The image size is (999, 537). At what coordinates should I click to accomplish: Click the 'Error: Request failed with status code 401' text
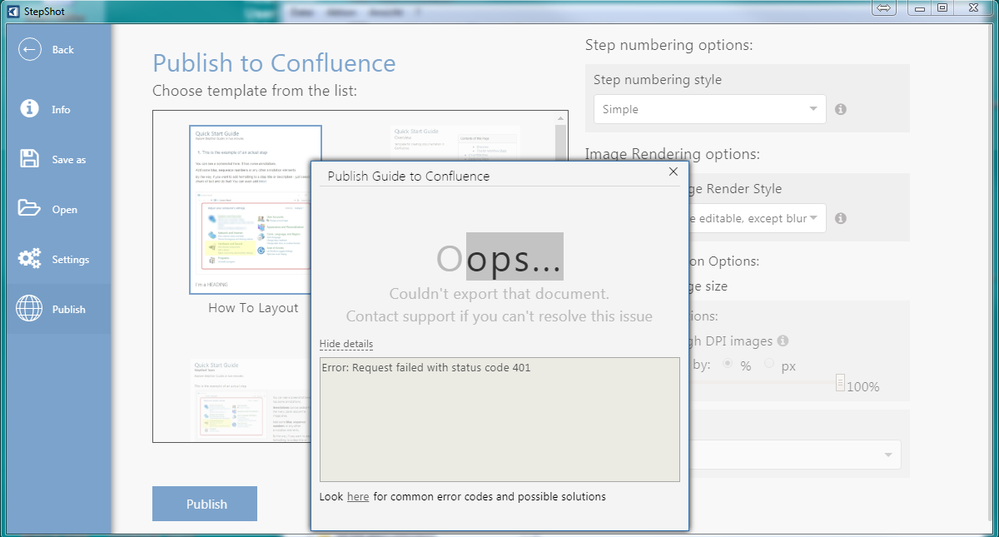(x=426, y=368)
